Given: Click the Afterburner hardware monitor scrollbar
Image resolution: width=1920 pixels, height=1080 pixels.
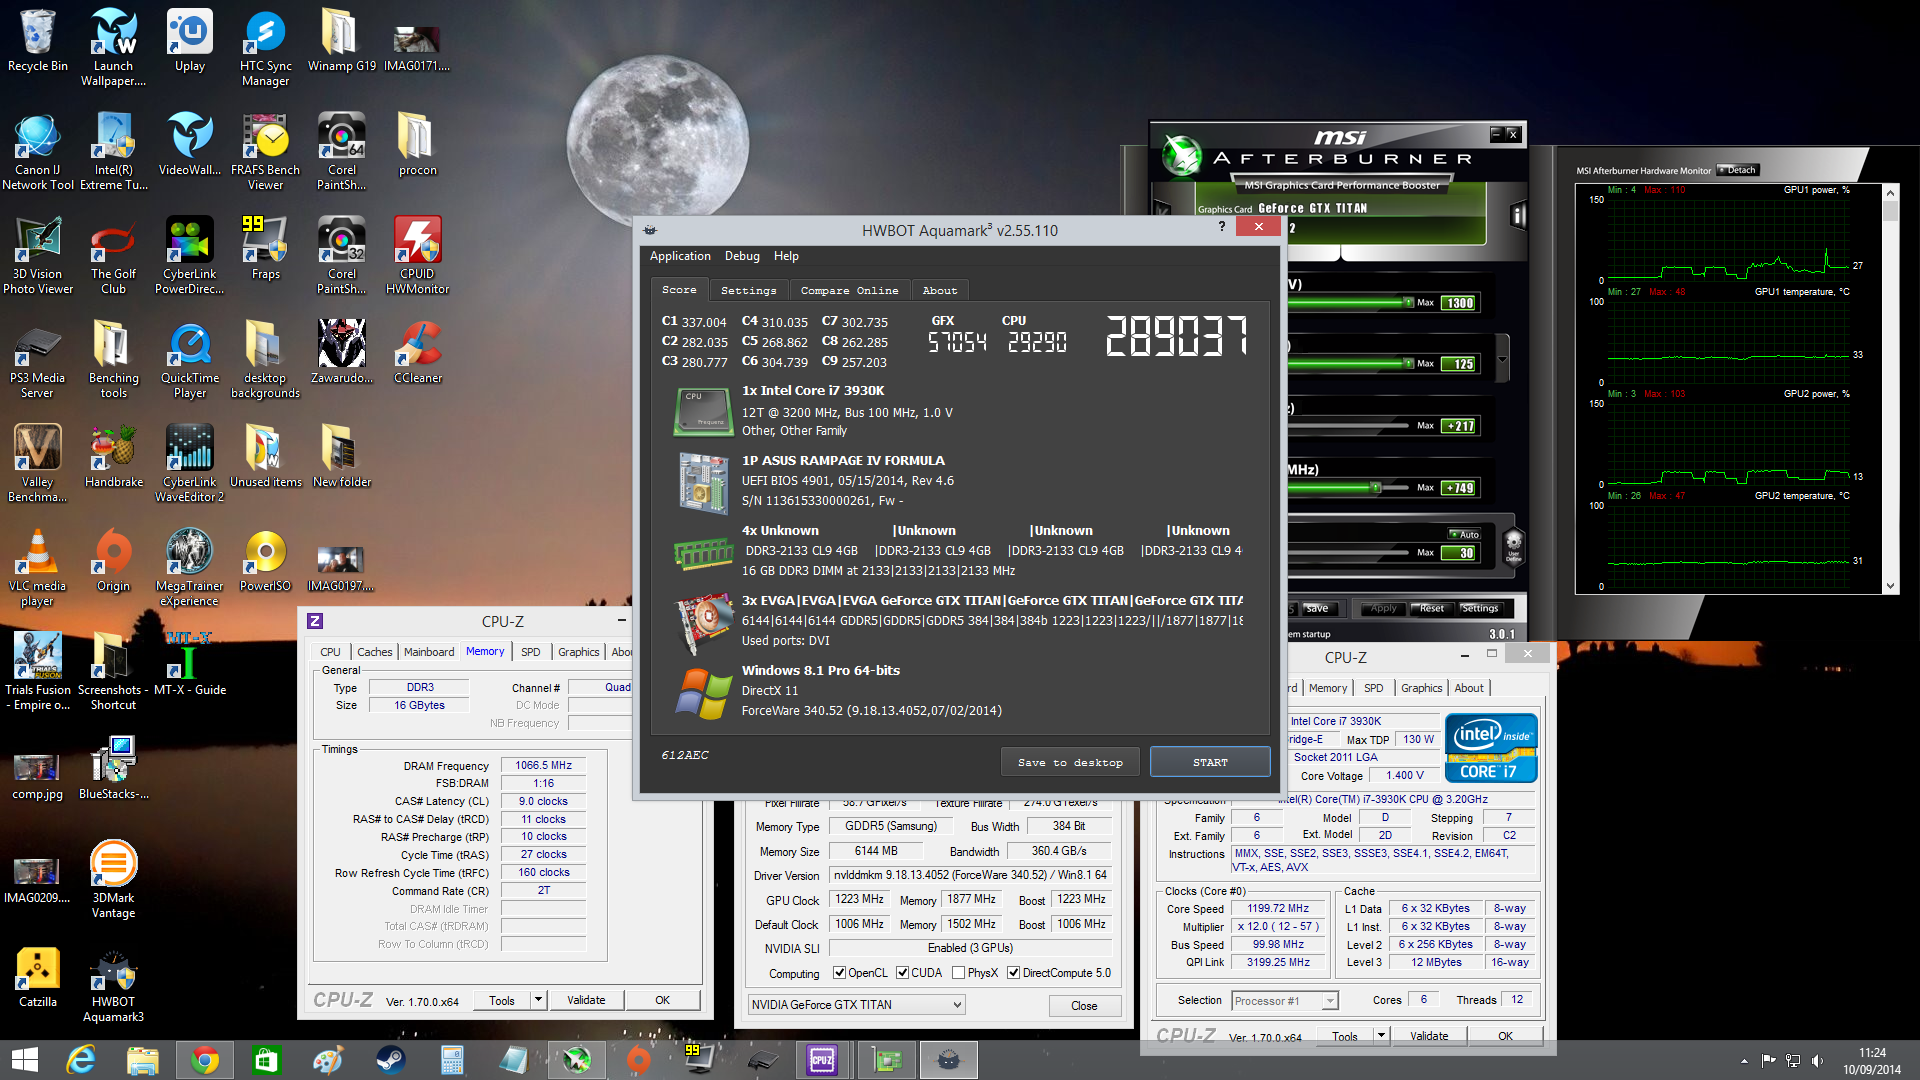Looking at the screenshot, I should pyautogui.click(x=1890, y=388).
